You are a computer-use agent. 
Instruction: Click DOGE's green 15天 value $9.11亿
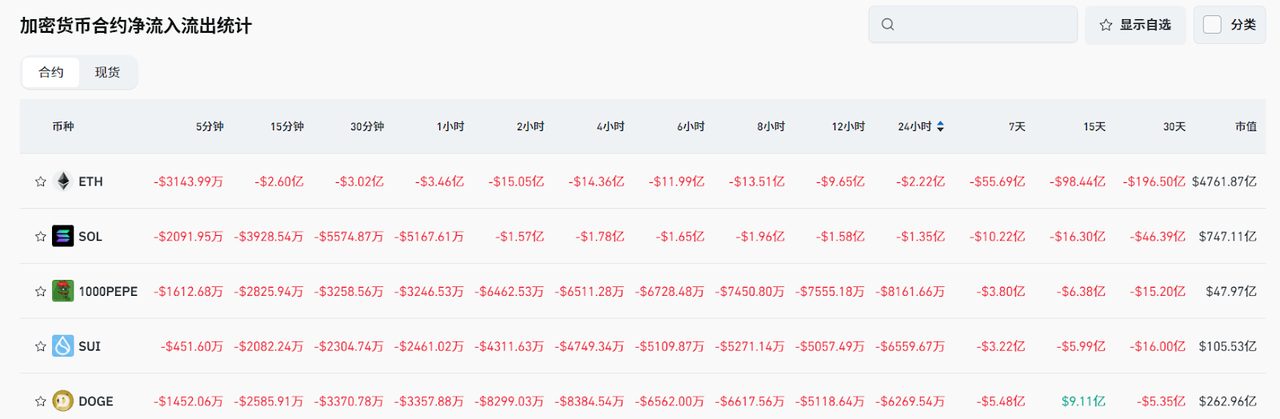(1083, 401)
